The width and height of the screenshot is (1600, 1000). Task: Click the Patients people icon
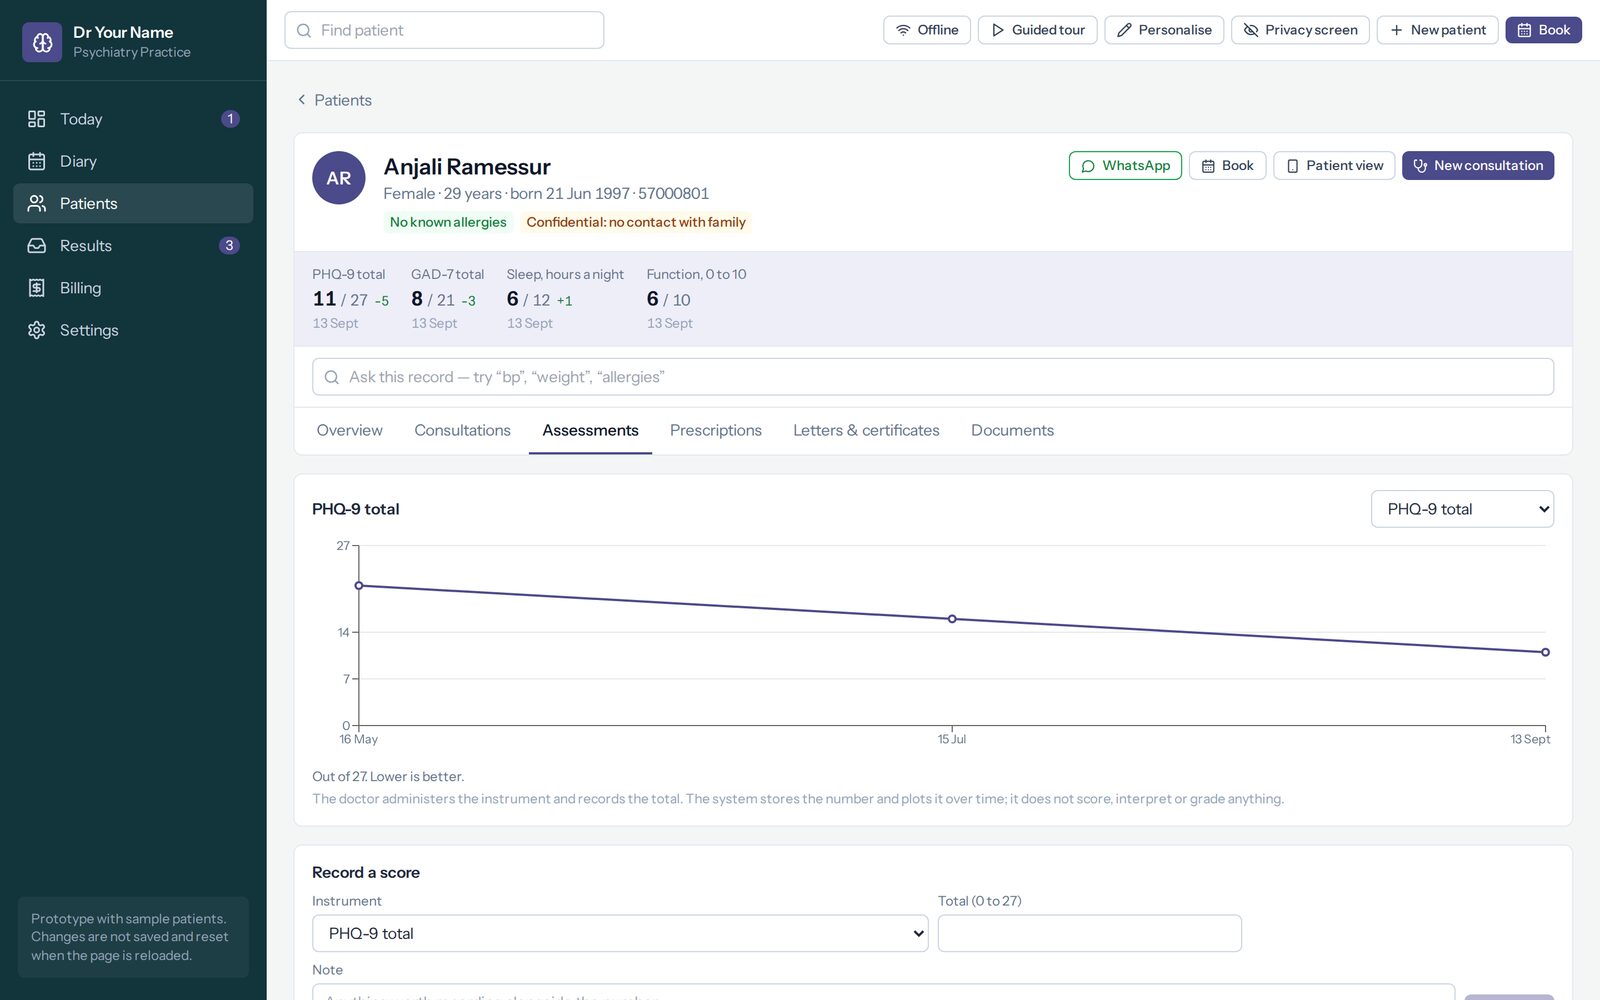coord(37,203)
